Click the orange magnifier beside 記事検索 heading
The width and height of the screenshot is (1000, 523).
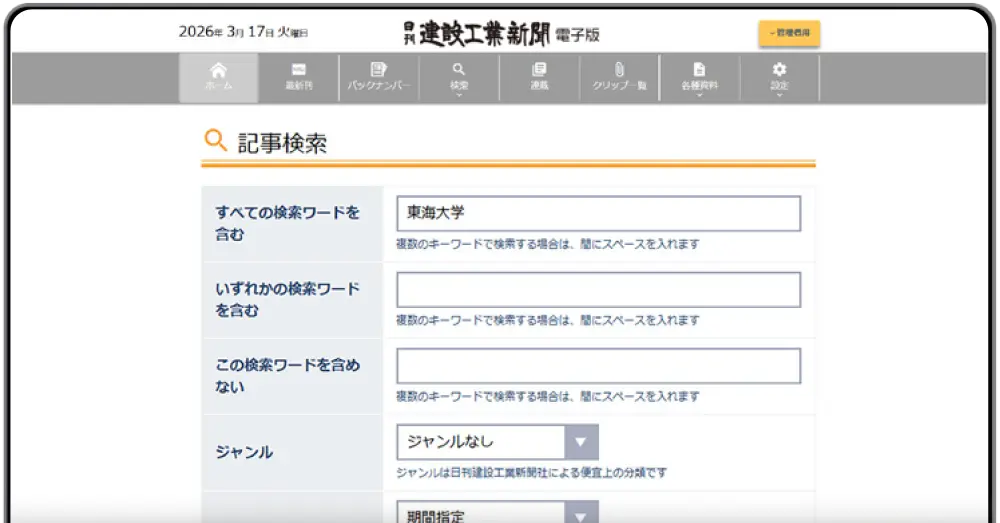(215, 141)
